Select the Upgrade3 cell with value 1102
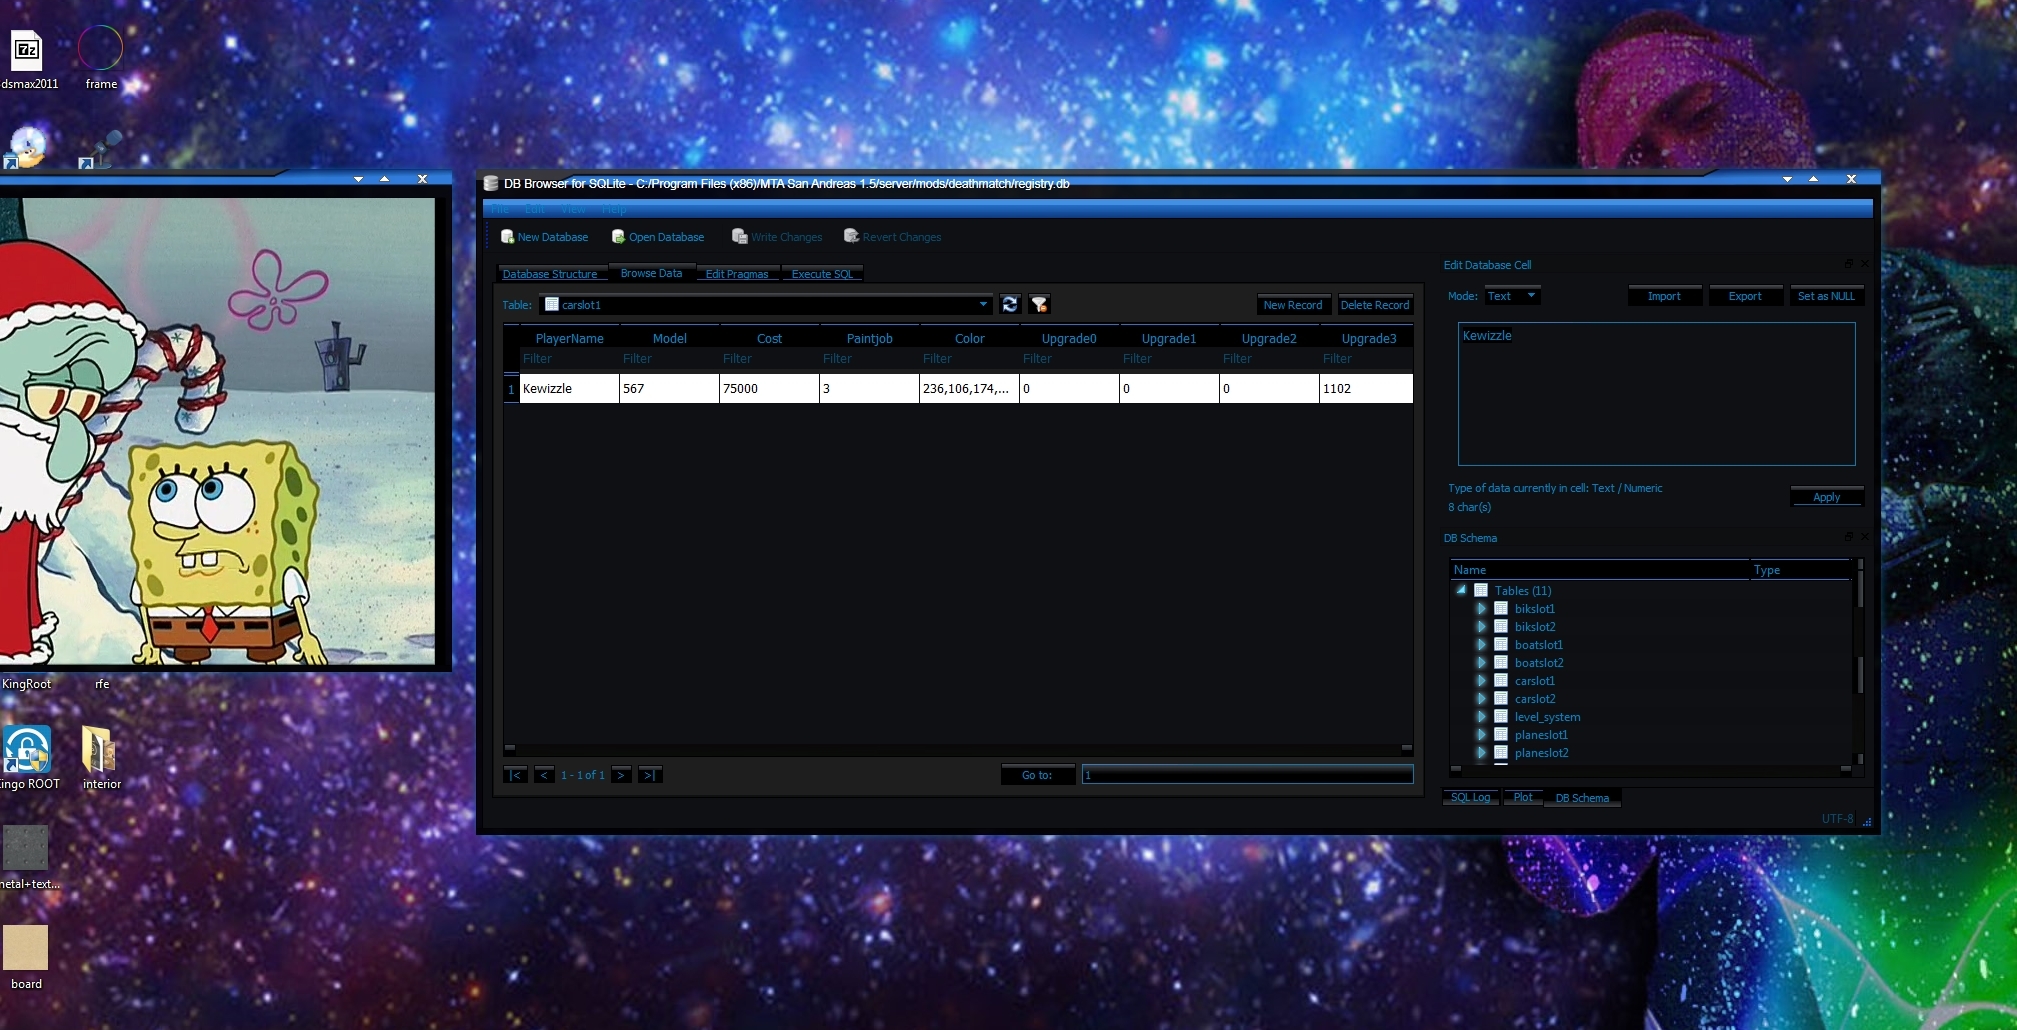 point(1366,389)
